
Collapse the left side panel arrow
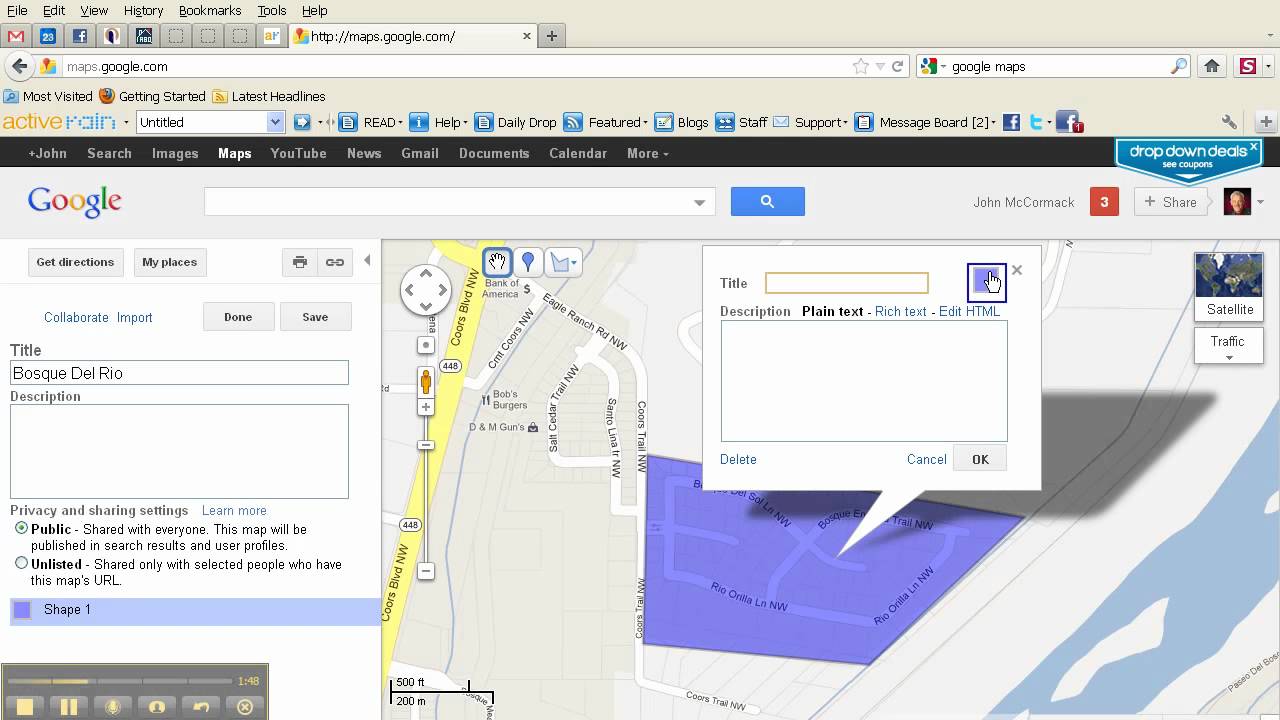367,261
